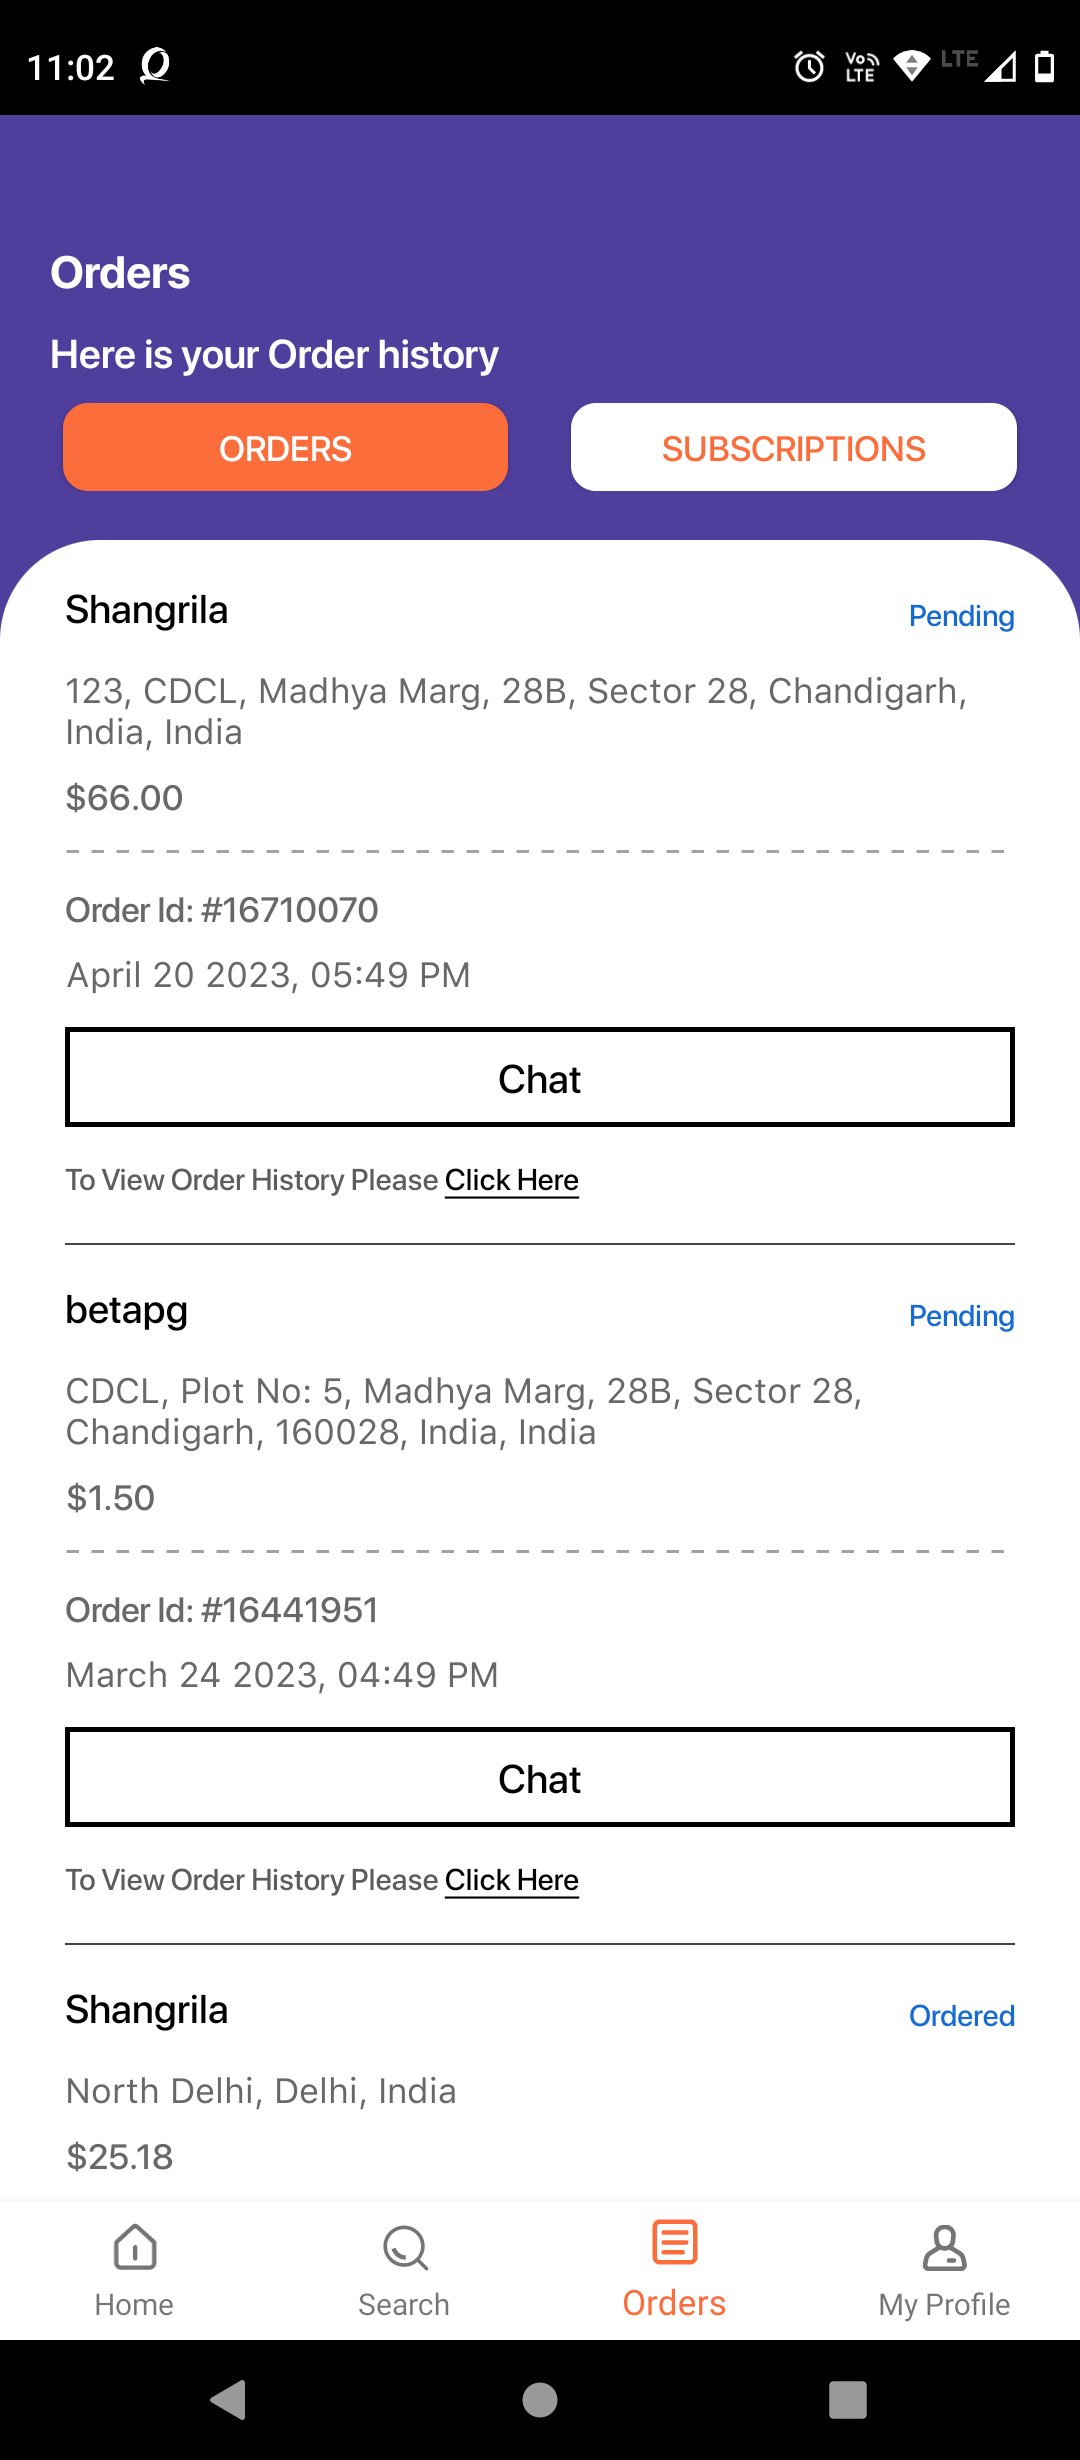
Task: Switch to the SUBSCRIPTIONS tab
Action: [x=794, y=447]
